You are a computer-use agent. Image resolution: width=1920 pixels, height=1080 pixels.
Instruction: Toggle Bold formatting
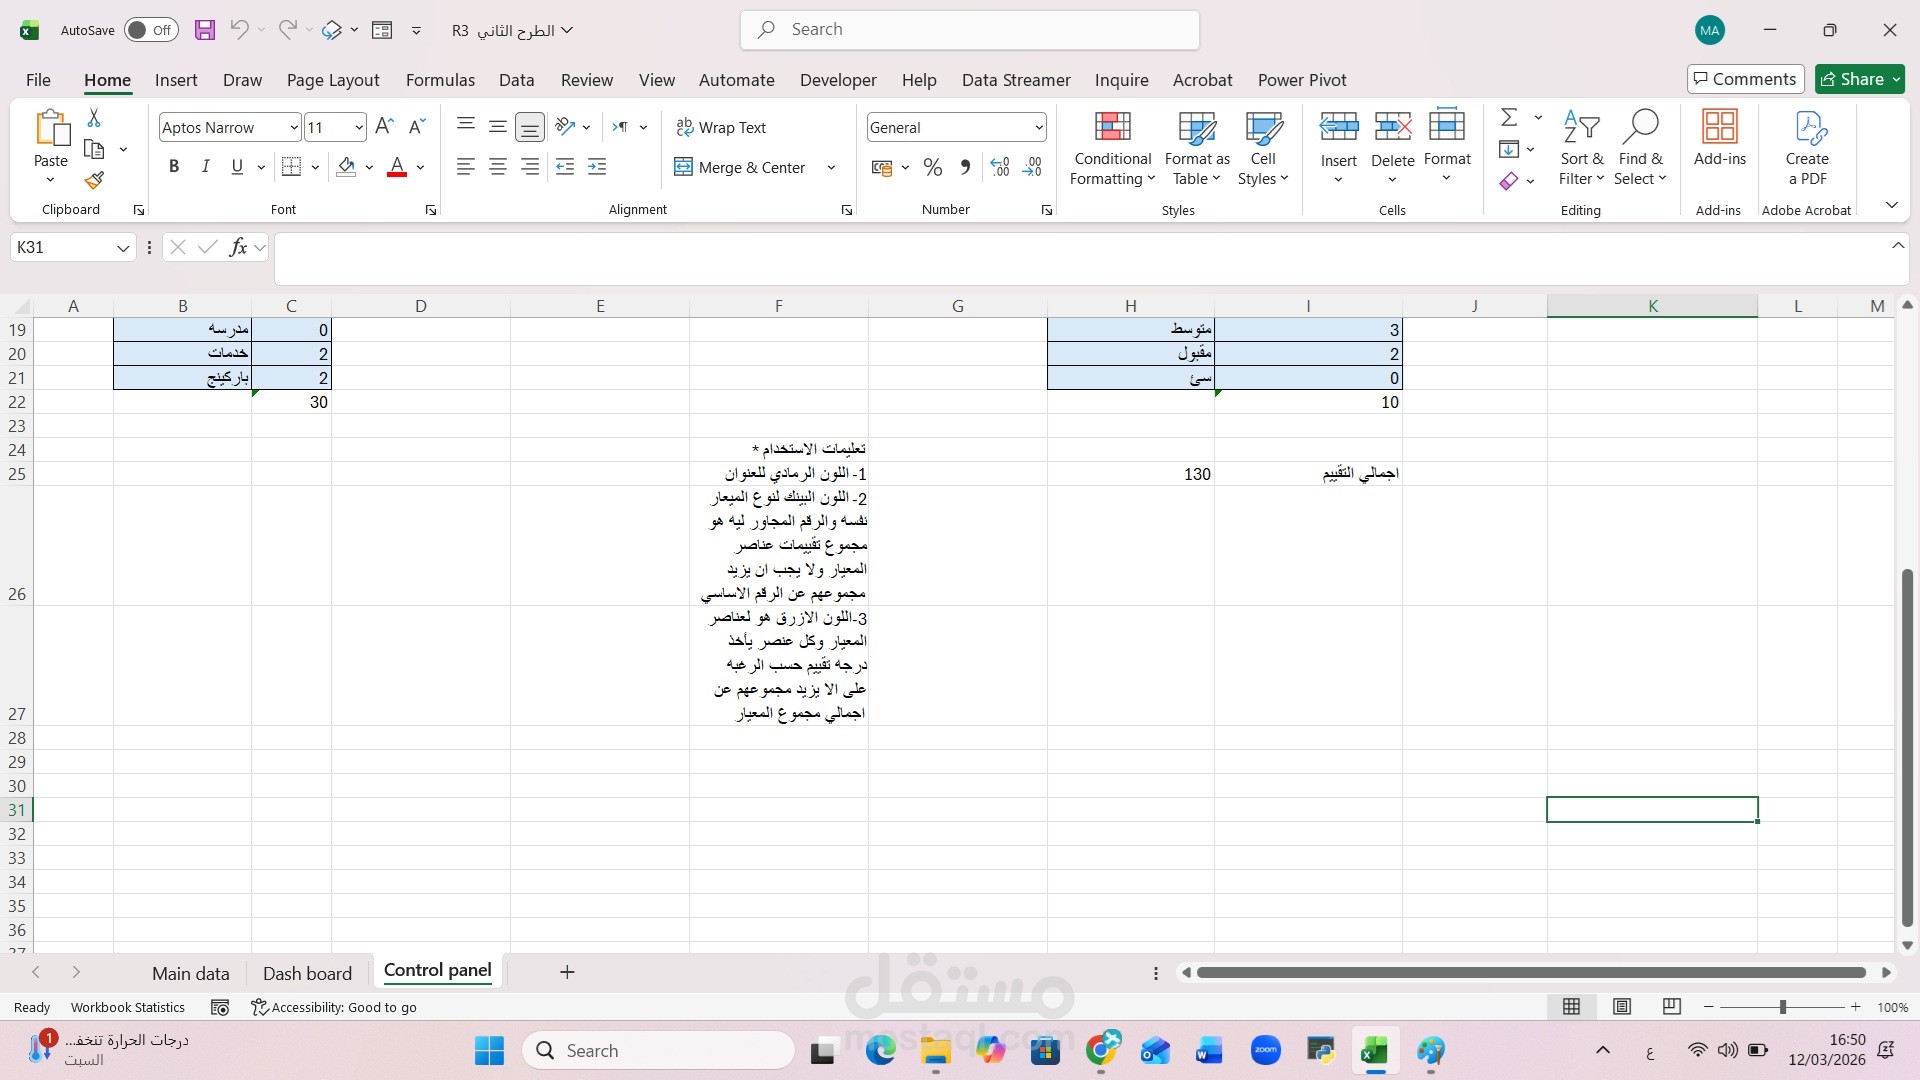pos(174,167)
